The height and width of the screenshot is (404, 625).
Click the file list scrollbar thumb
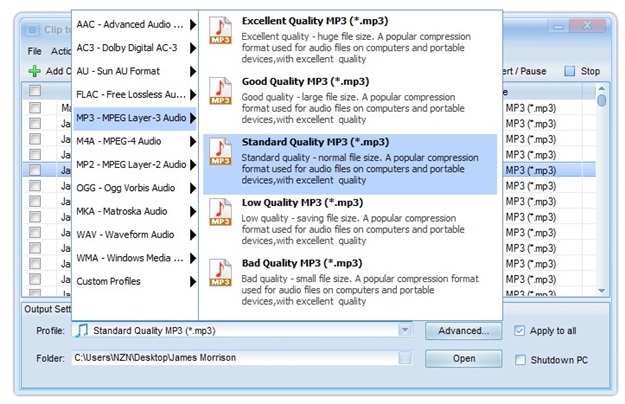click(601, 100)
